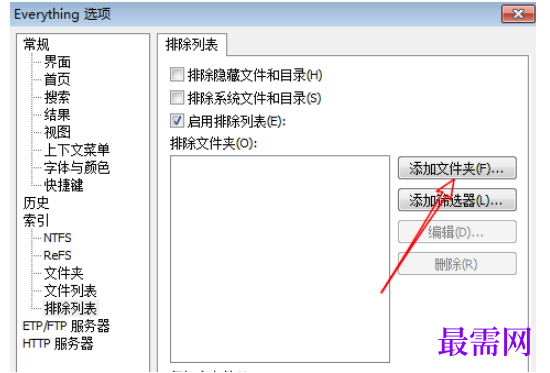
Task: Open the 快捷键 settings page
Action: click(x=63, y=185)
